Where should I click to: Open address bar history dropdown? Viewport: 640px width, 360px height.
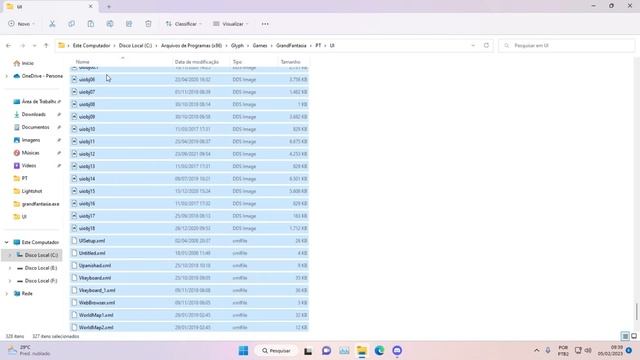coord(473,45)
